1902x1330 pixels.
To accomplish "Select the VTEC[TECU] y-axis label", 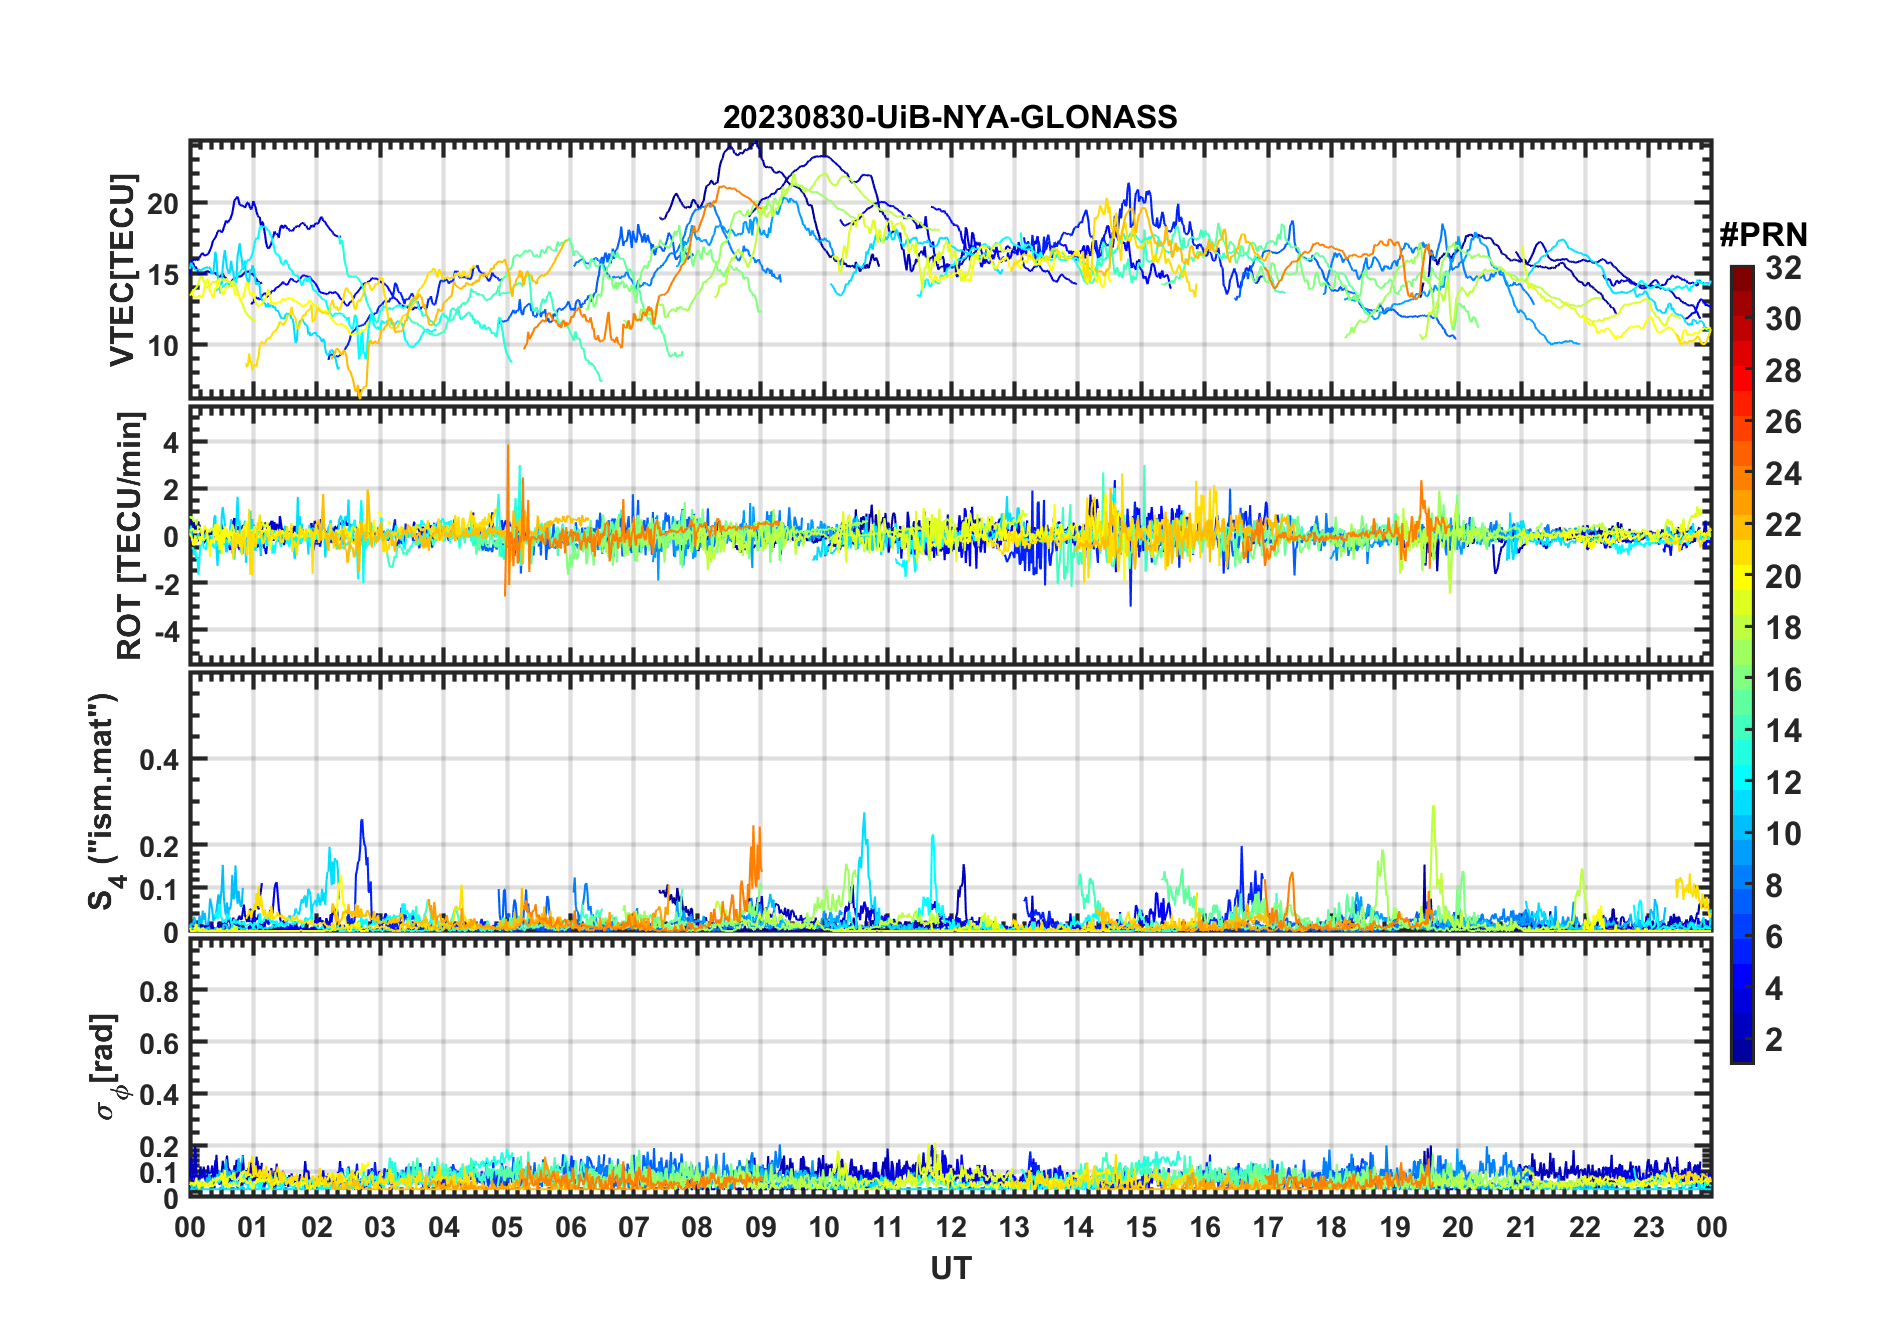I will 122,270.
